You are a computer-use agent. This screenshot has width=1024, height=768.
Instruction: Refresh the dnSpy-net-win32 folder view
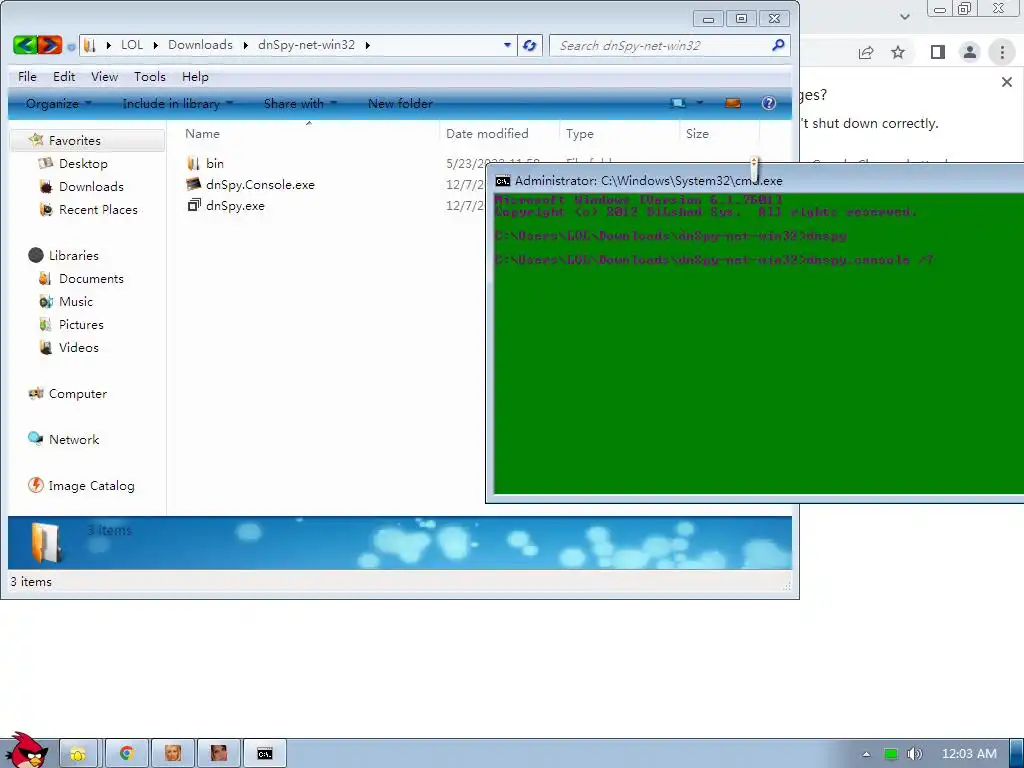point(530,46)
